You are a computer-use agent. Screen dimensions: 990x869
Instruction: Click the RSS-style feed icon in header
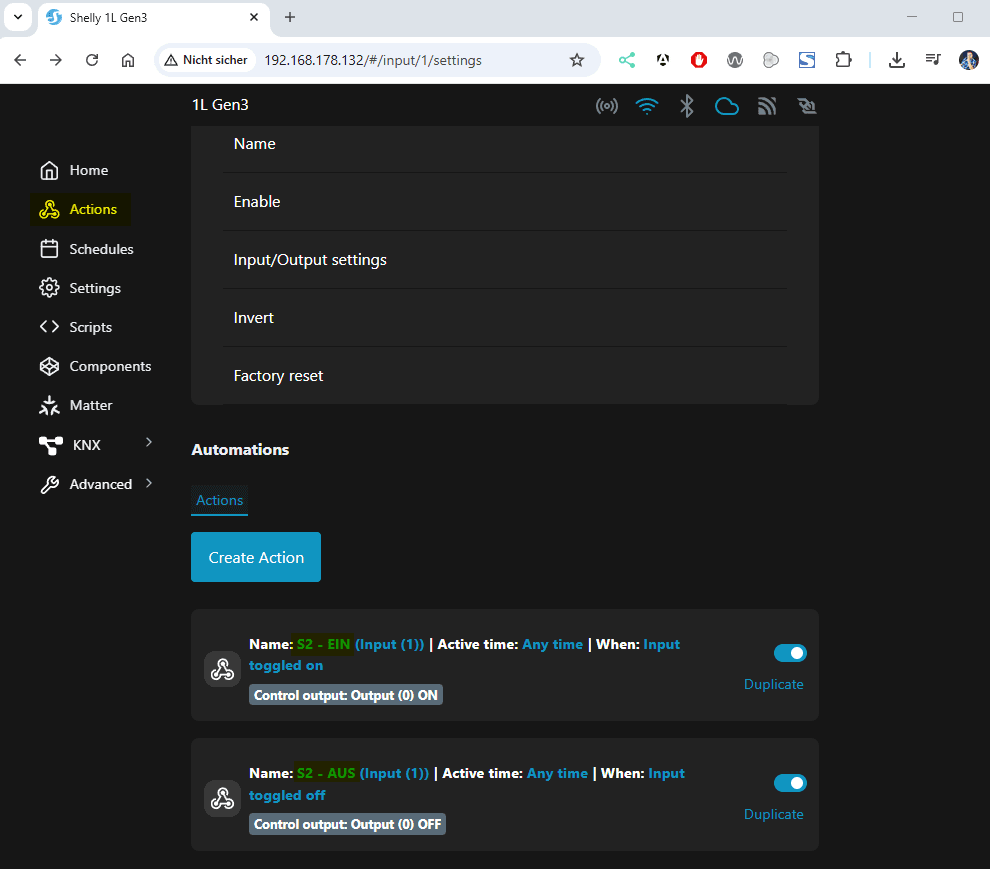pyautogui.click(x=767, y=106)
